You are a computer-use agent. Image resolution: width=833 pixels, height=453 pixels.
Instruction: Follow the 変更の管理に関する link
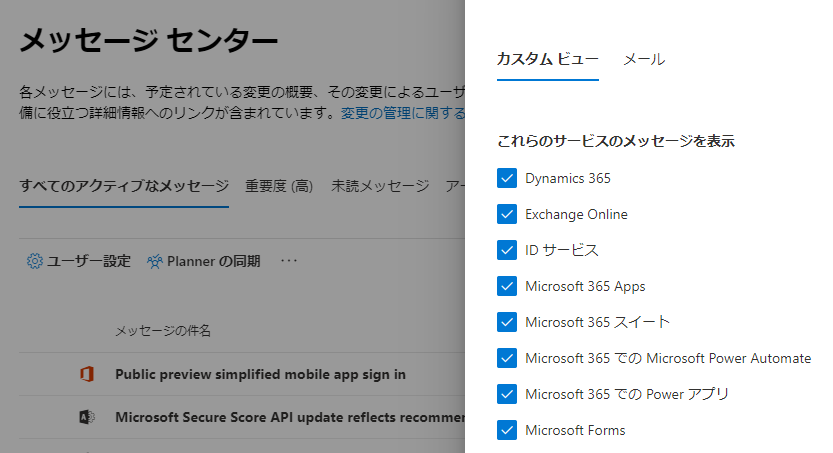[x=403, y=113]
